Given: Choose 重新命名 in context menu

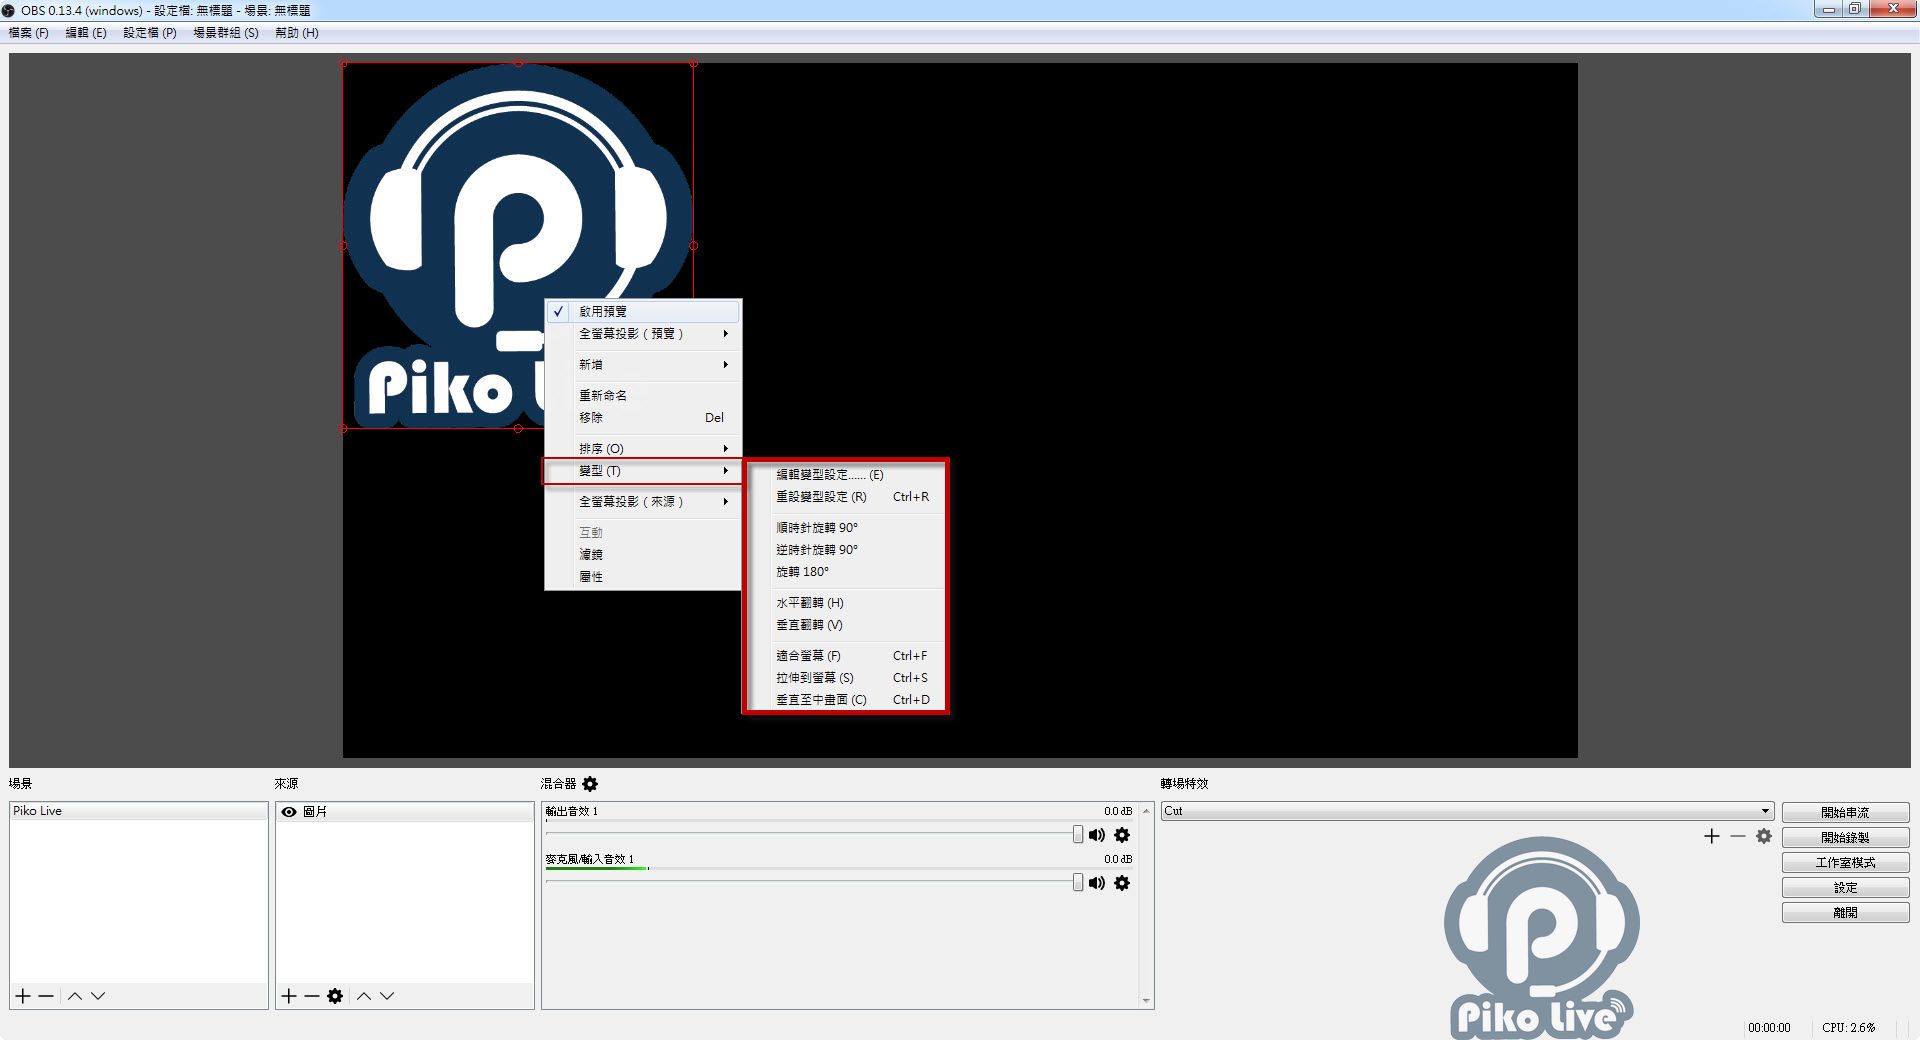Looking at the screenshot, I should (x=643, y=396).
